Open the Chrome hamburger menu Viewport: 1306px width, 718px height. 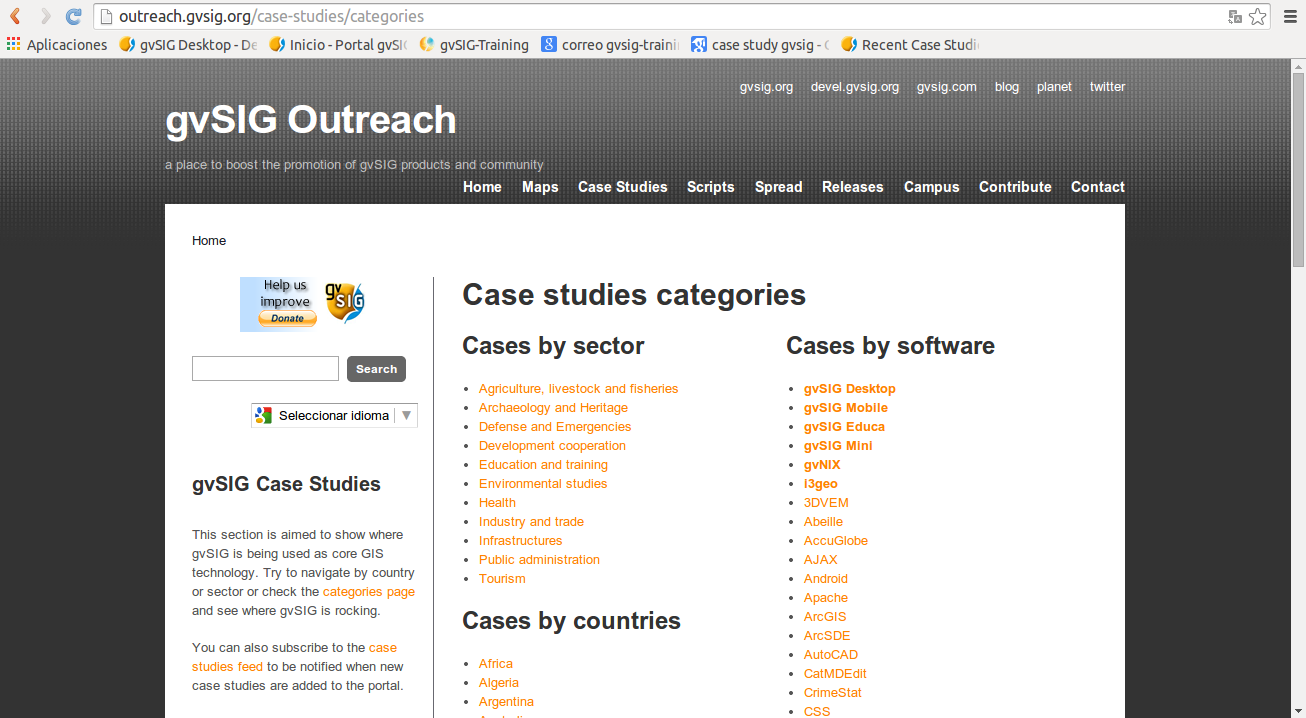click(x=1290, y=16)
